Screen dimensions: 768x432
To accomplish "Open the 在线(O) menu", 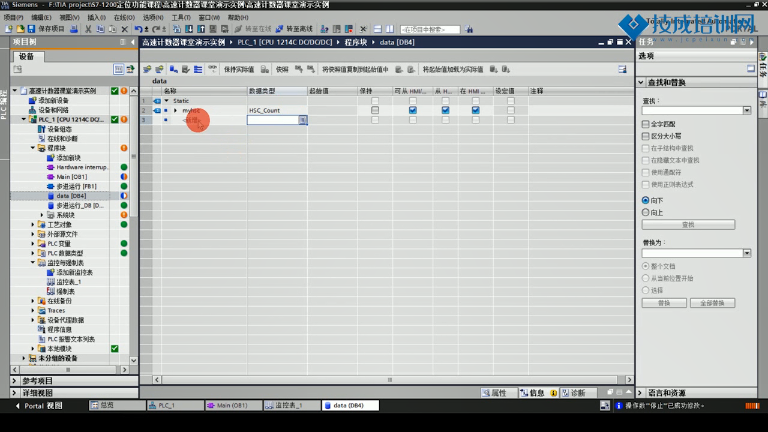I will 124,17.
